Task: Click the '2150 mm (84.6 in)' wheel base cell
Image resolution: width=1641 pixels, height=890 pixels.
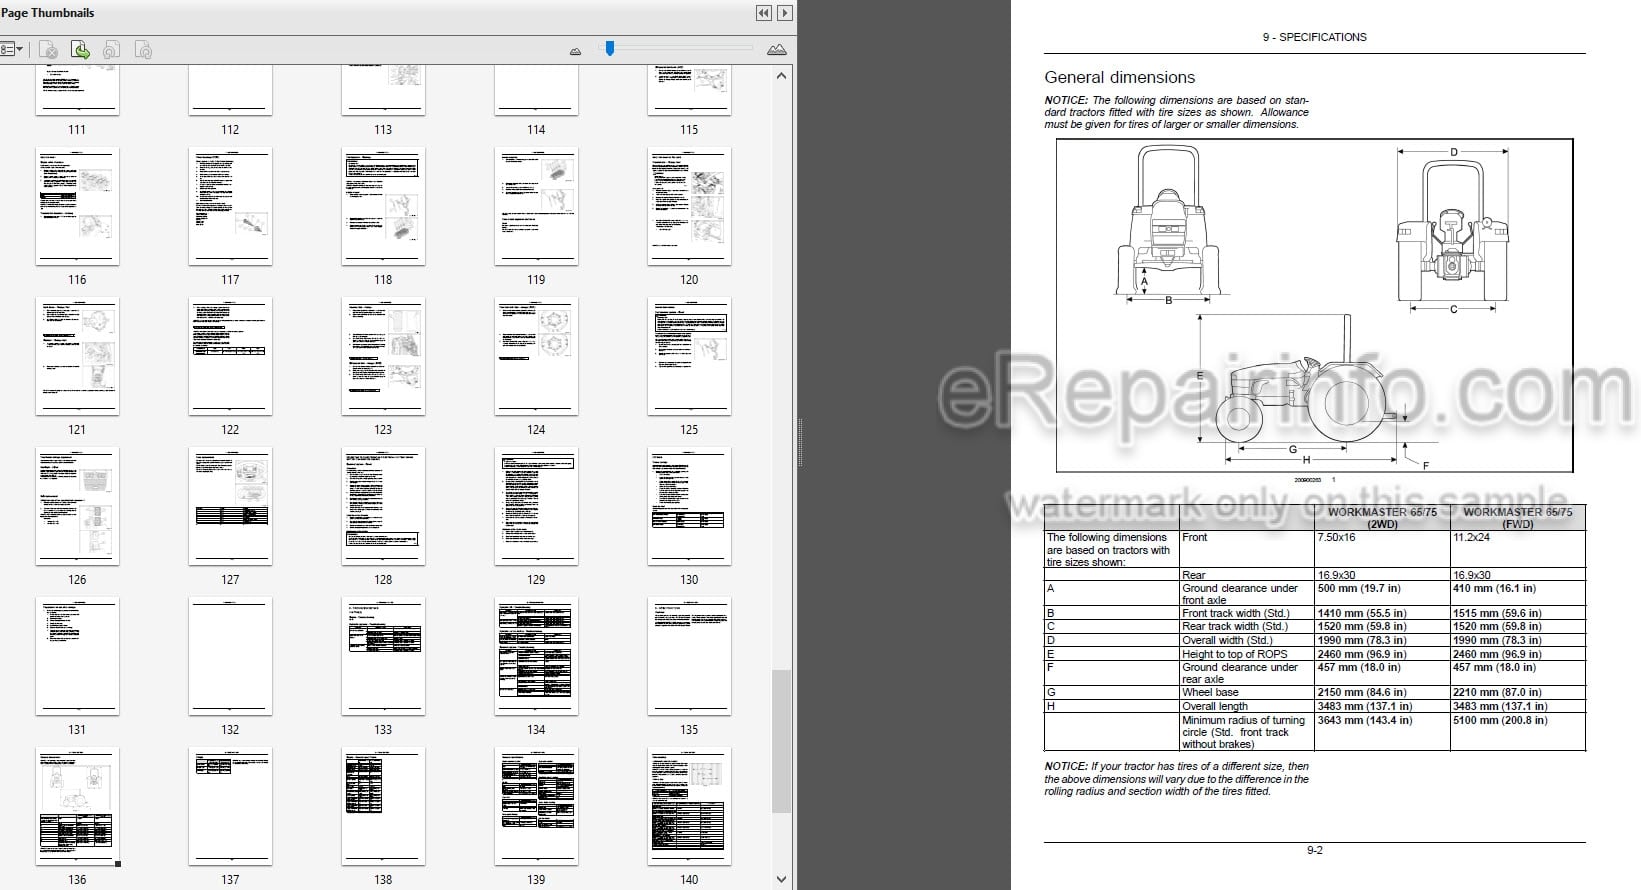Action: [1382, 692]
